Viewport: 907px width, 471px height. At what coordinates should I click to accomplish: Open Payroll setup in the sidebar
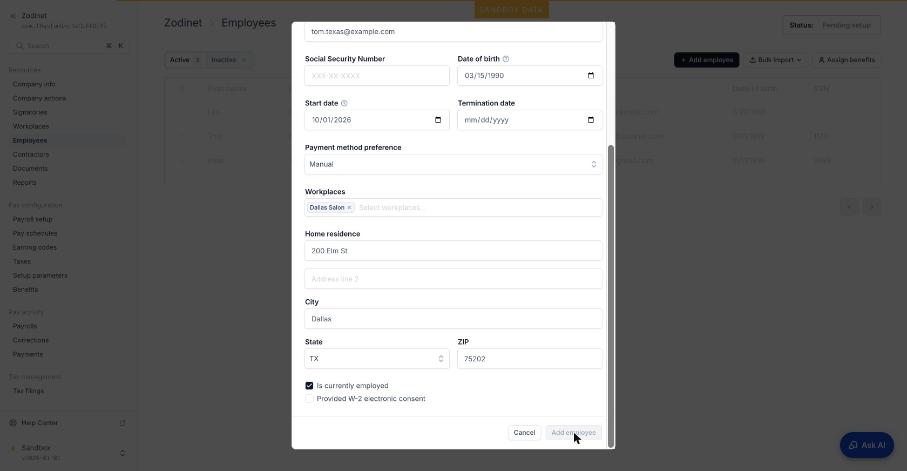coord(32,220)
